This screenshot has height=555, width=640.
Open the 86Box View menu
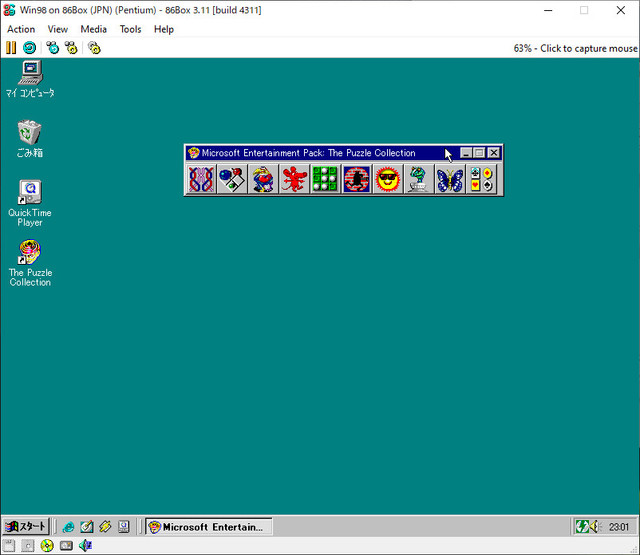pos(58,29)
